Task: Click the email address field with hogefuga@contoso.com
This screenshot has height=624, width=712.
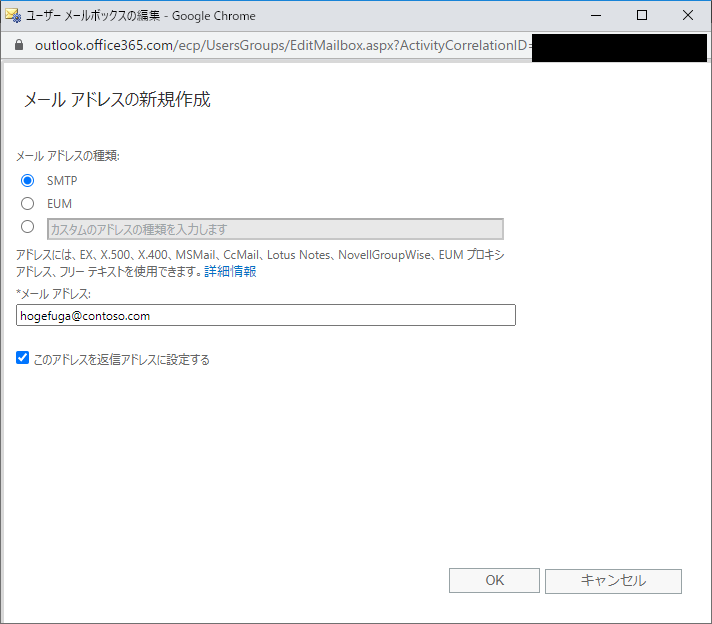Action: pyautogui.click(x=266, y=315)
